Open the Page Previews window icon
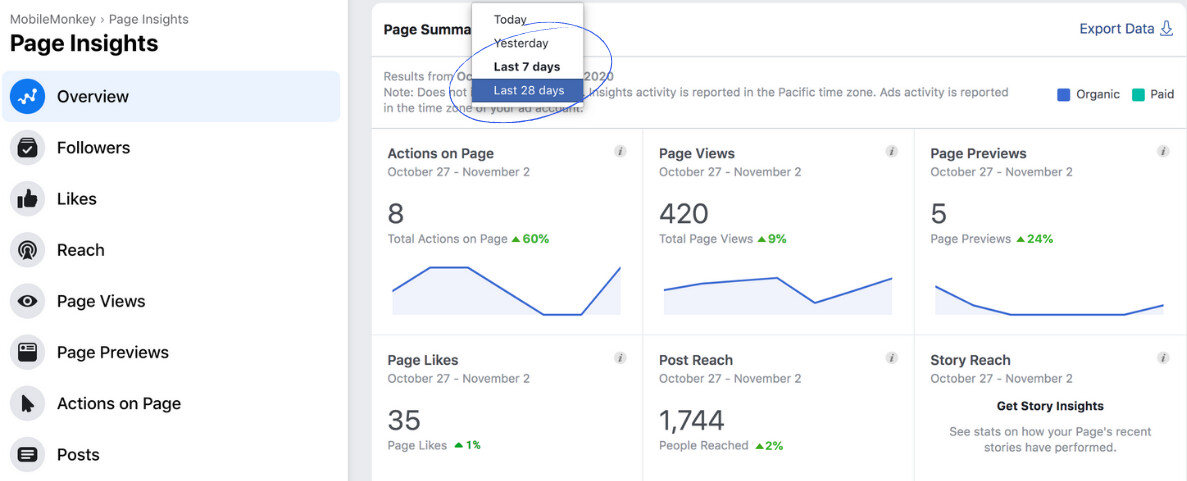The height and width of the screenshot is (481, 1187). click(x=27, y=352)
